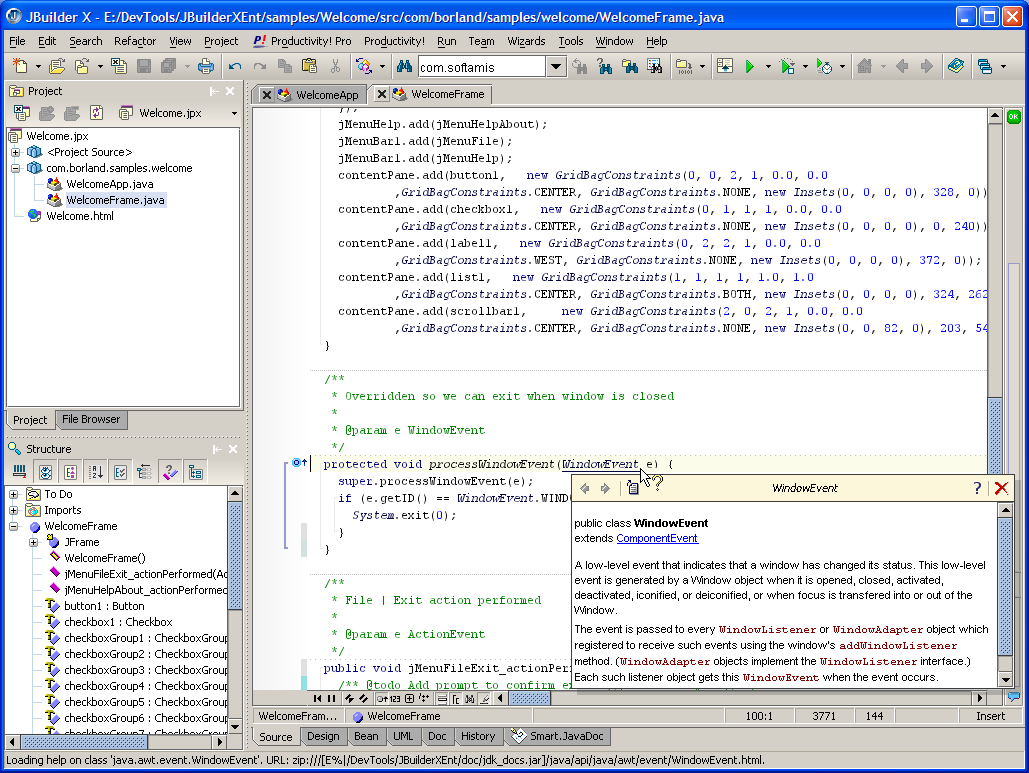Select Welcome.html in project tree

79,216
